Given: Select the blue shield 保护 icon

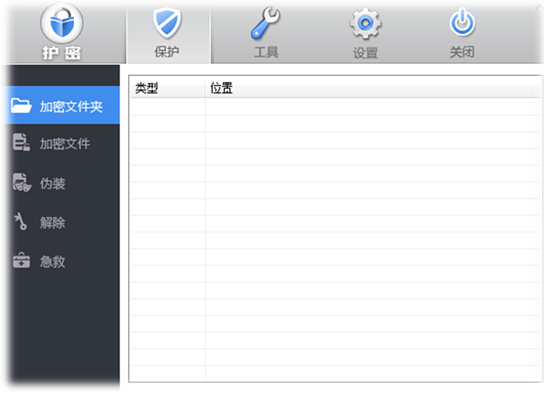Looking at the screenshot, I should coord(167,24).
